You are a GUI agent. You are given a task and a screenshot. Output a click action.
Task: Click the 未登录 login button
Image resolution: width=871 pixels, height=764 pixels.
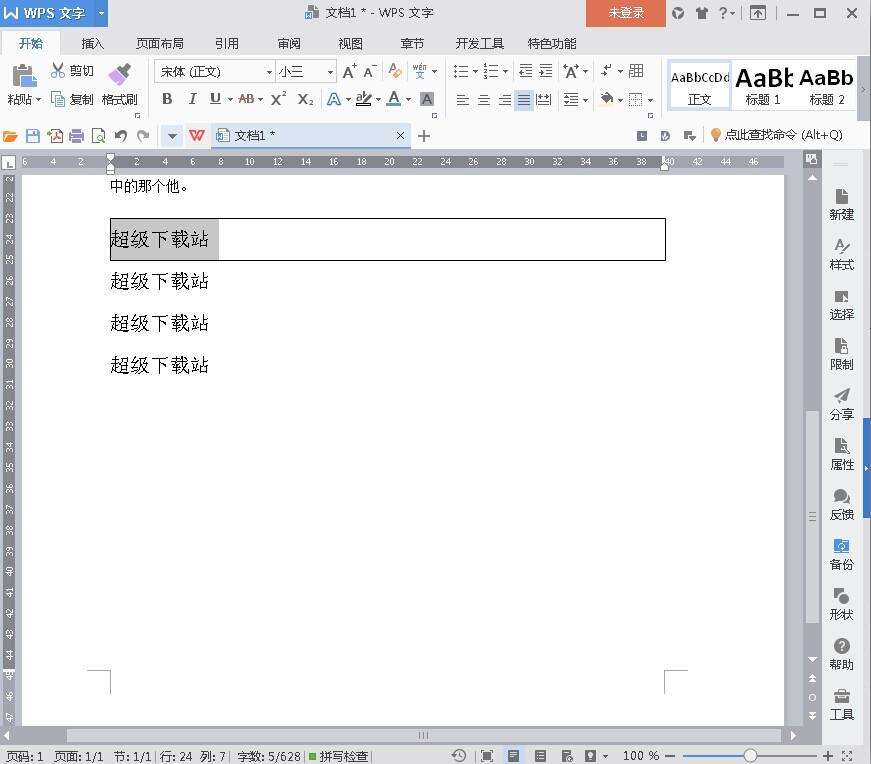(x=626, y=13)
